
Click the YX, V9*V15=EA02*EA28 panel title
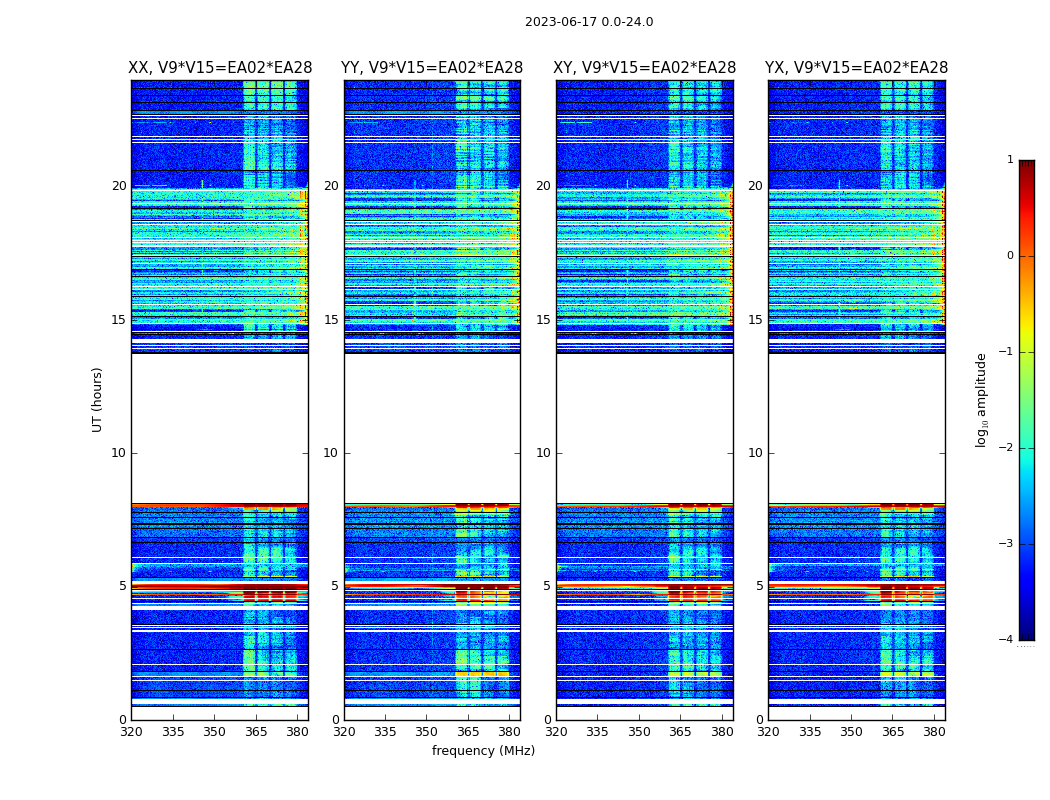tap(856, 68)
